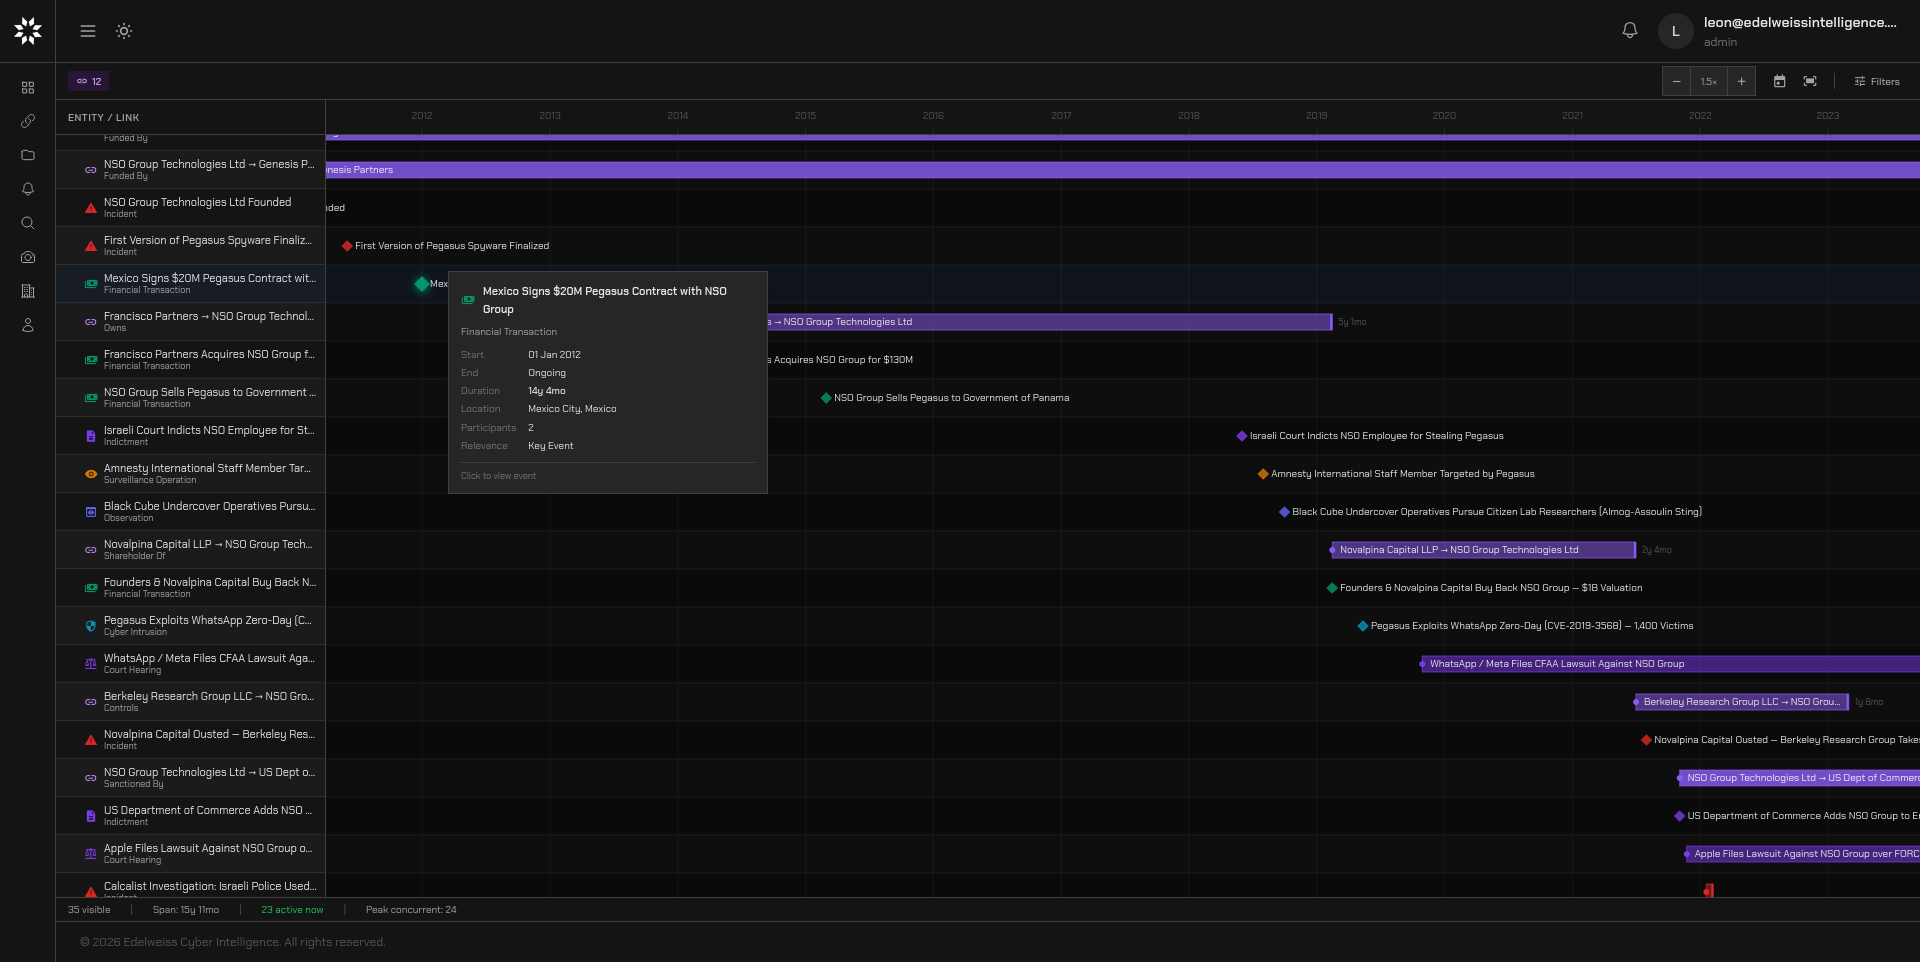Image resolution: width=1920 pixels, height=962 pixels.
Task: Select Francisco Partners → NSO Group row
Action: tap(190, 322)
